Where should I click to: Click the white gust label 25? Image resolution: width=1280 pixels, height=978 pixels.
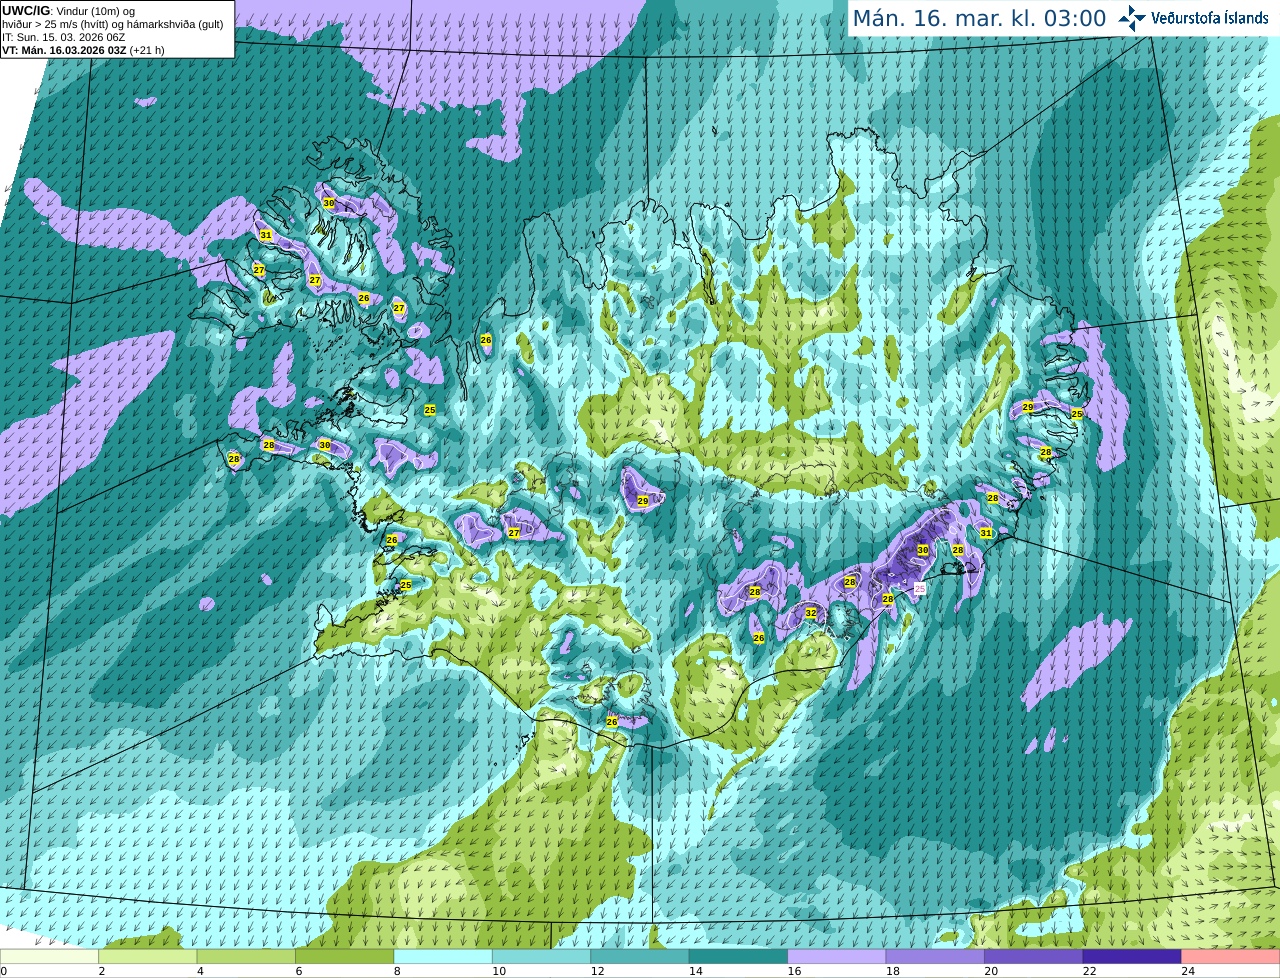pyautogui.click(x=920, y=589)
